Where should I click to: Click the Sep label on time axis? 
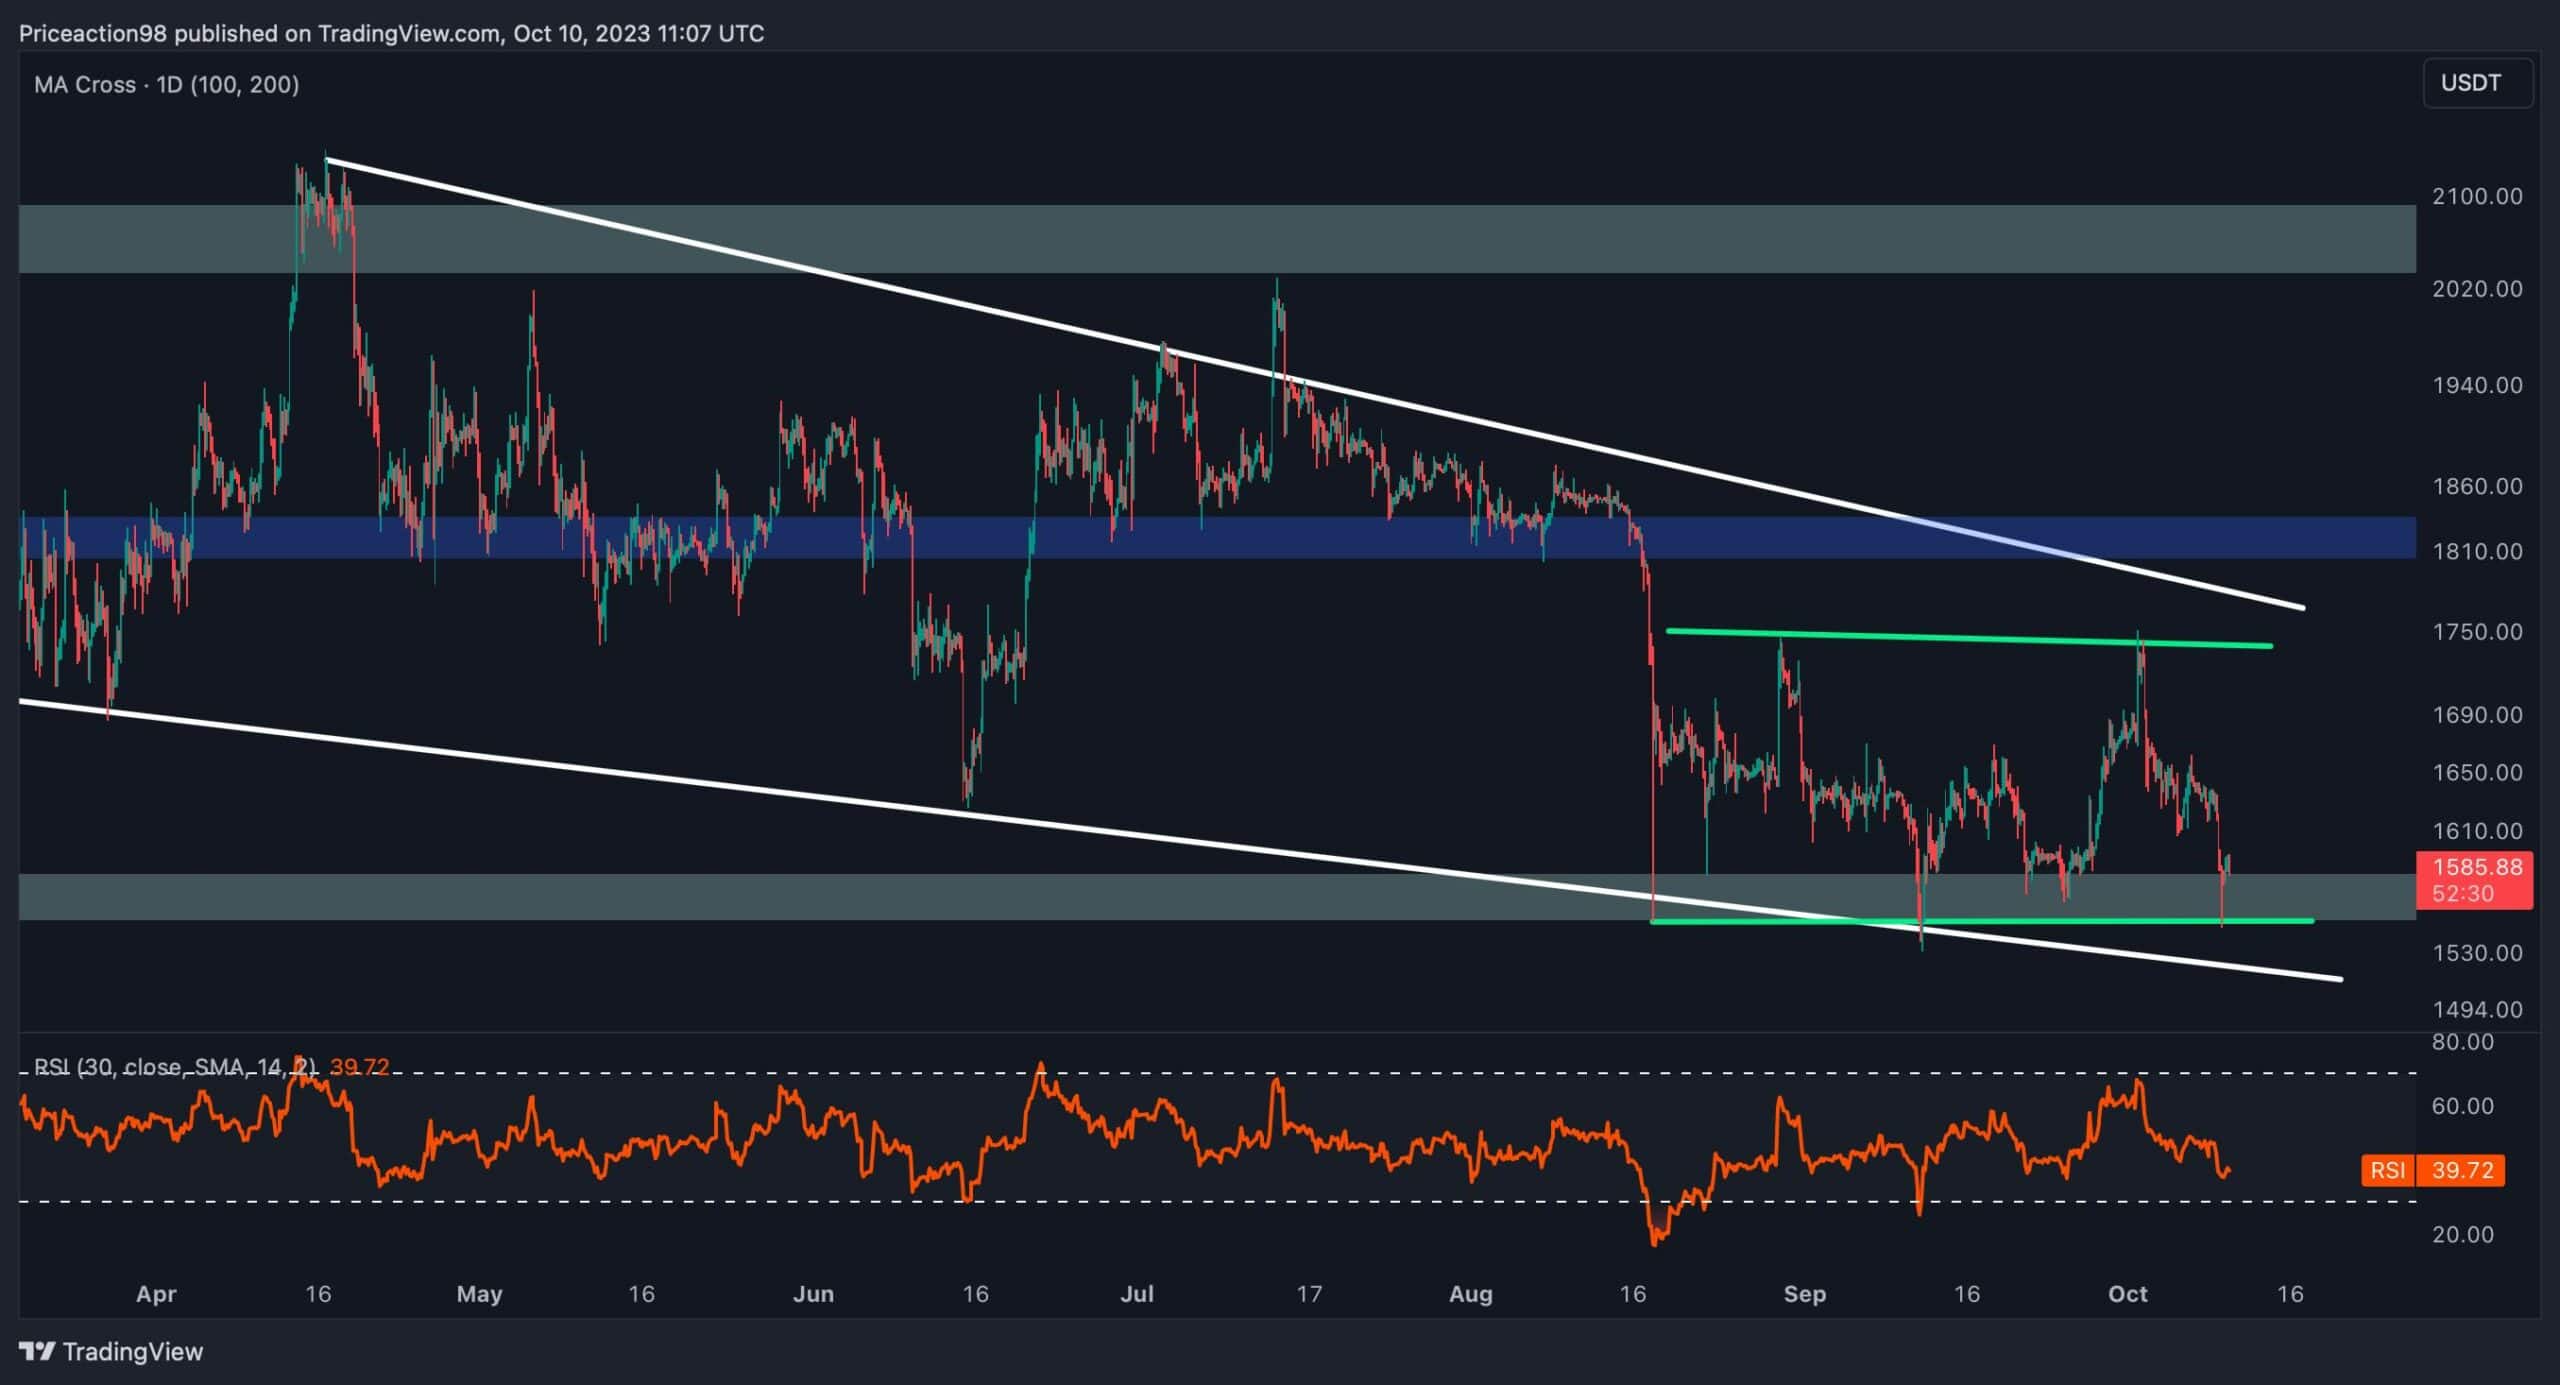tap(1805, 1294)
